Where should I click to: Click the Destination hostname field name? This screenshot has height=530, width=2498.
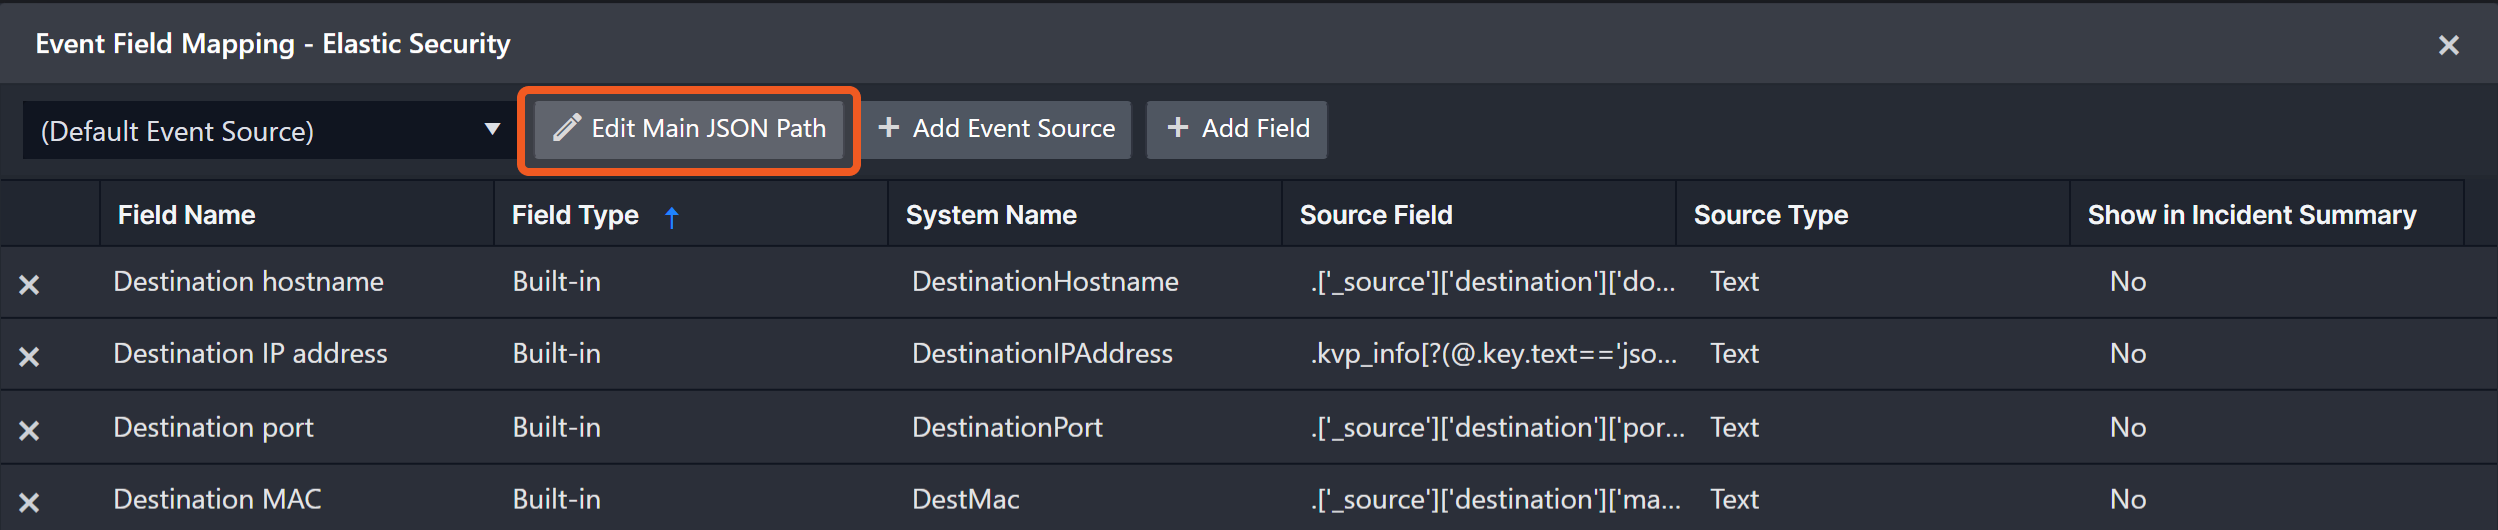249,282
